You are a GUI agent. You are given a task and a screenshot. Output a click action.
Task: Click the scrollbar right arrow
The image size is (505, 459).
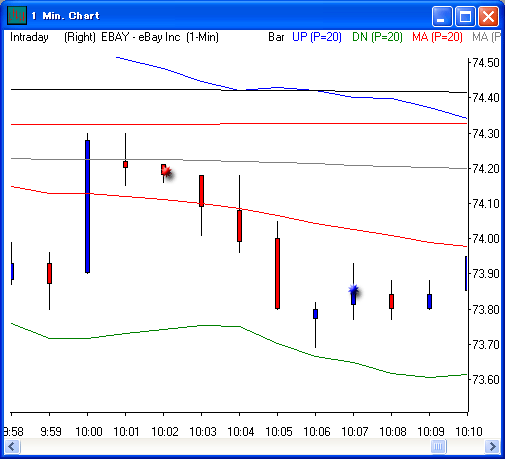pos(492,446)
